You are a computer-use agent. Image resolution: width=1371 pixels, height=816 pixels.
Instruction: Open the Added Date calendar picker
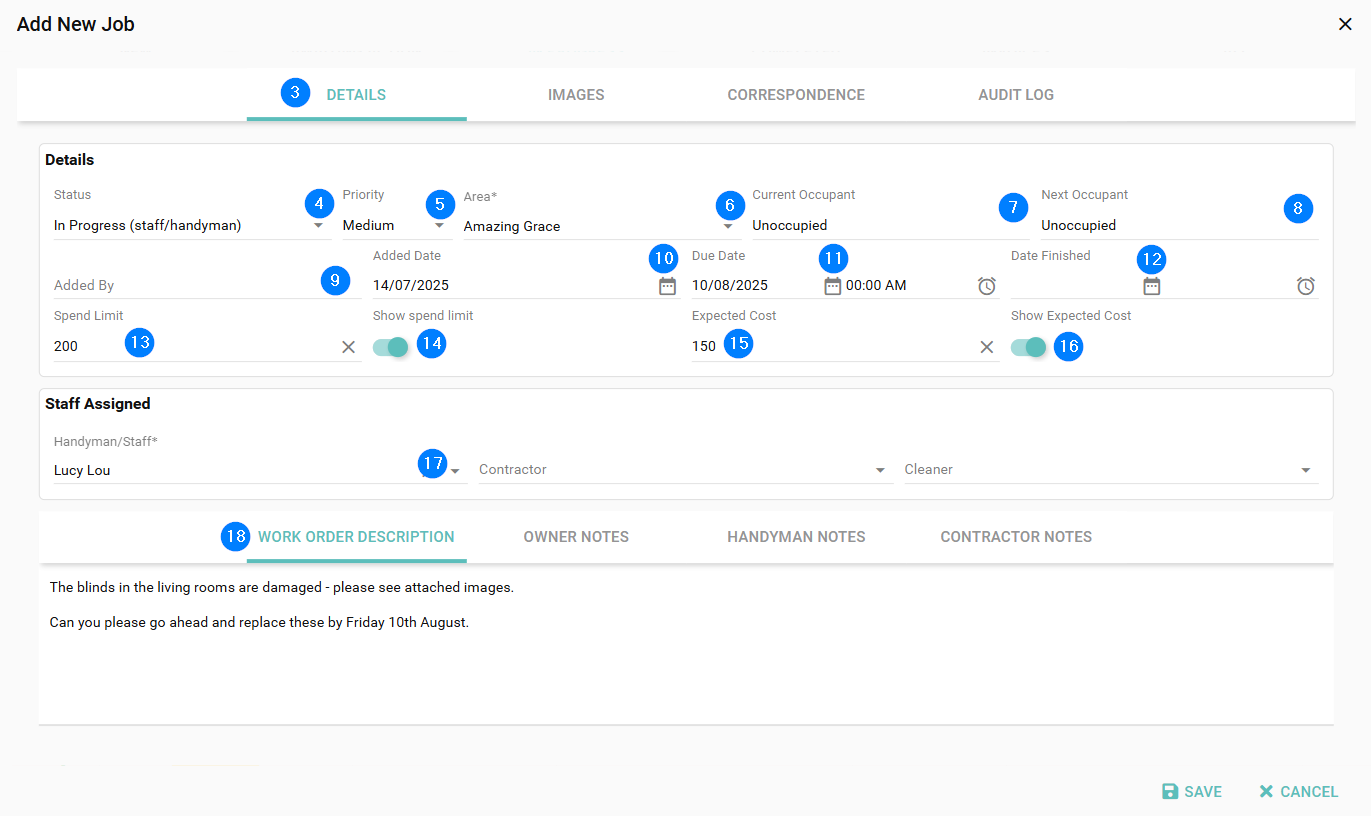click(x=667, y=286)
